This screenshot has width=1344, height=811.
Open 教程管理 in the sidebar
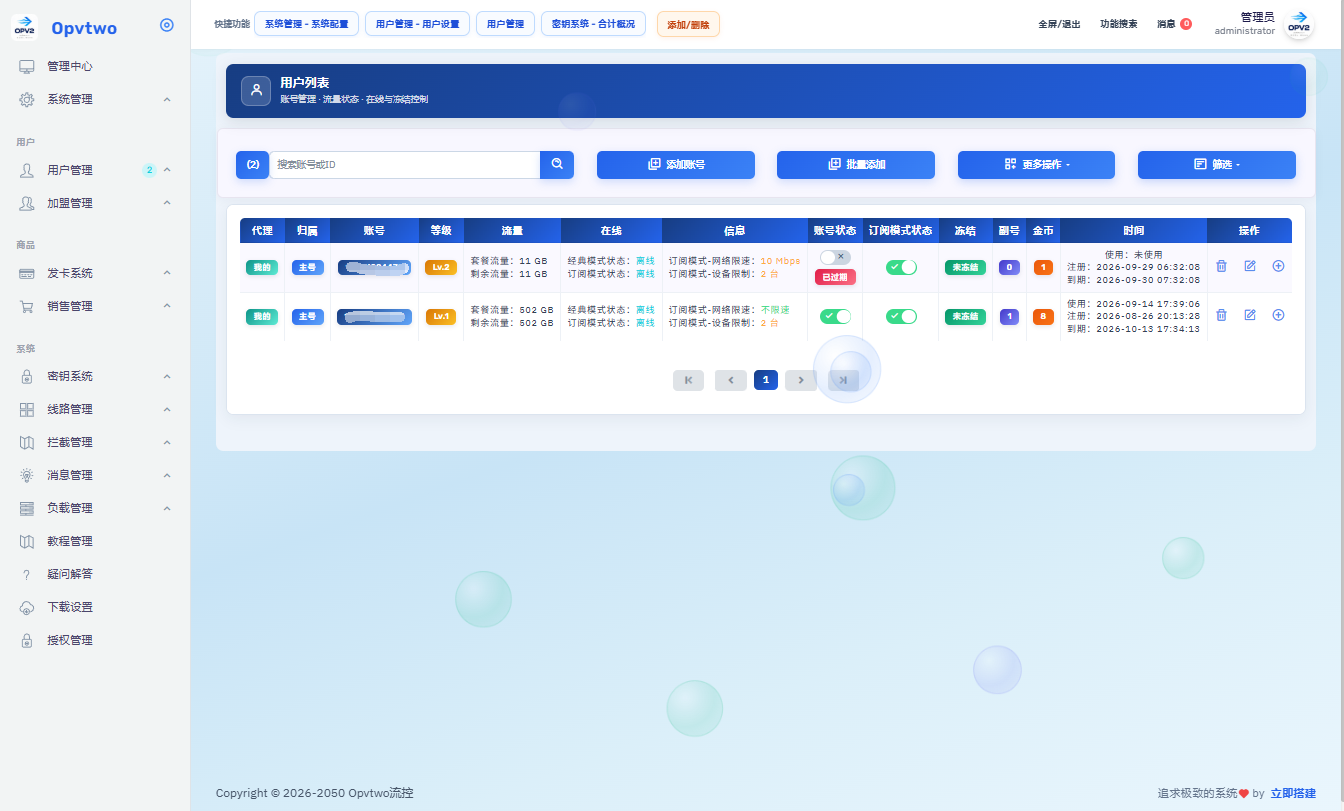[95, 541]
